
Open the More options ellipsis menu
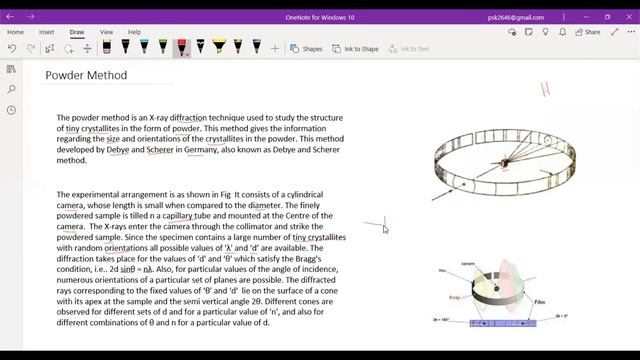631,32
